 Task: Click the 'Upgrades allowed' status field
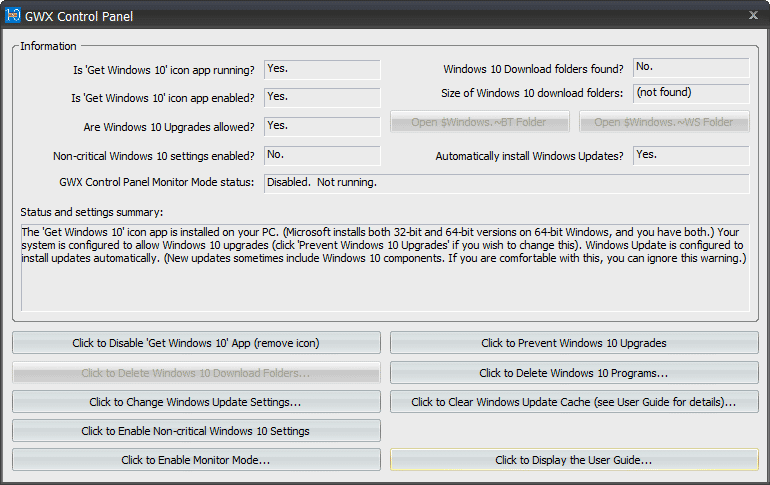(322, 126)
